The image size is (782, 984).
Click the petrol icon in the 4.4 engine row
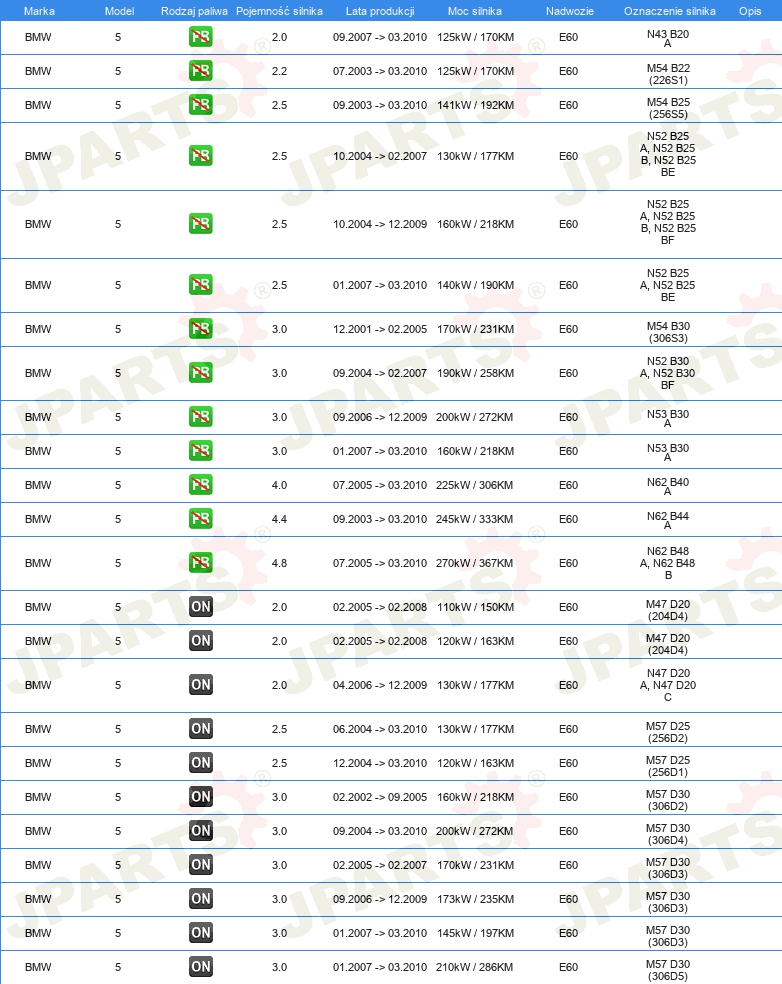201,518
